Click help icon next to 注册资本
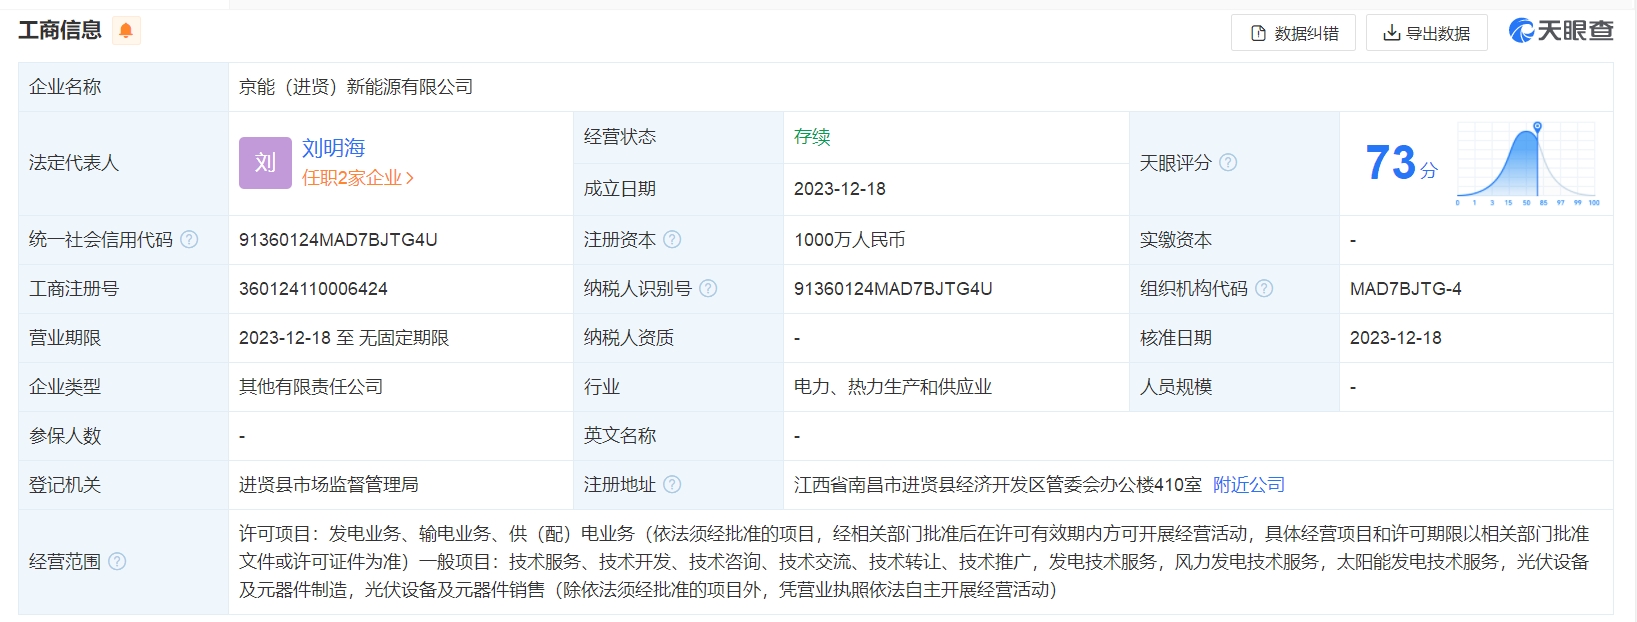Viewport: 1637px width, 622px height. (x=672, y=240)
